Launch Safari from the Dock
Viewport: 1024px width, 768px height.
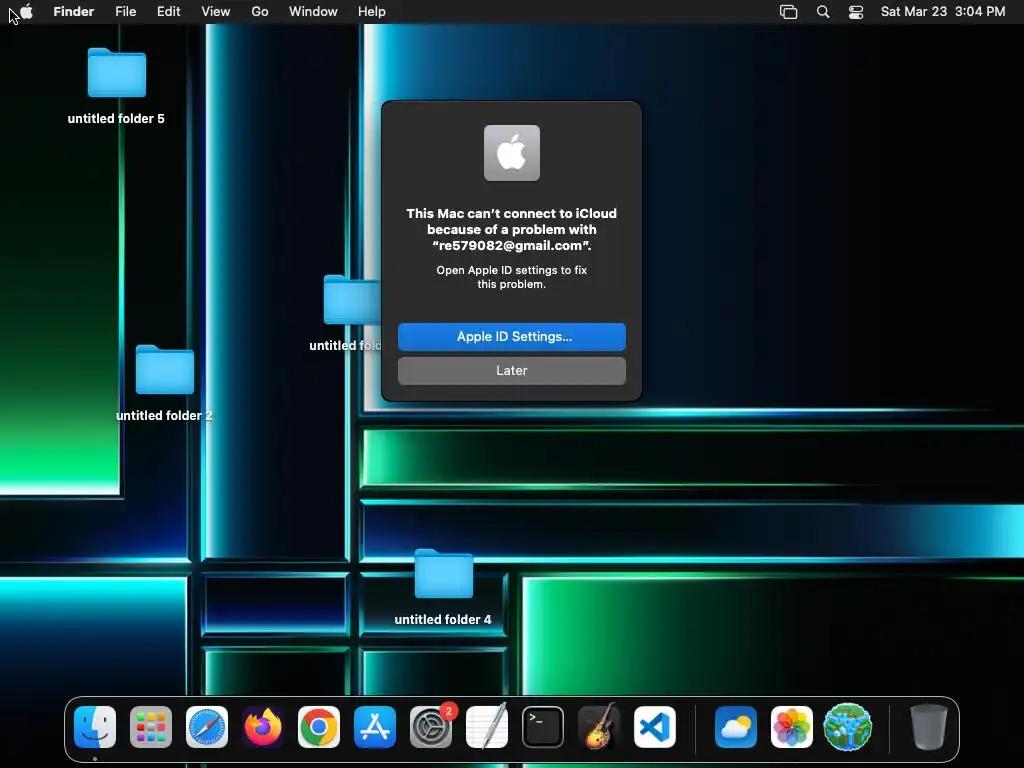(207, 727)
